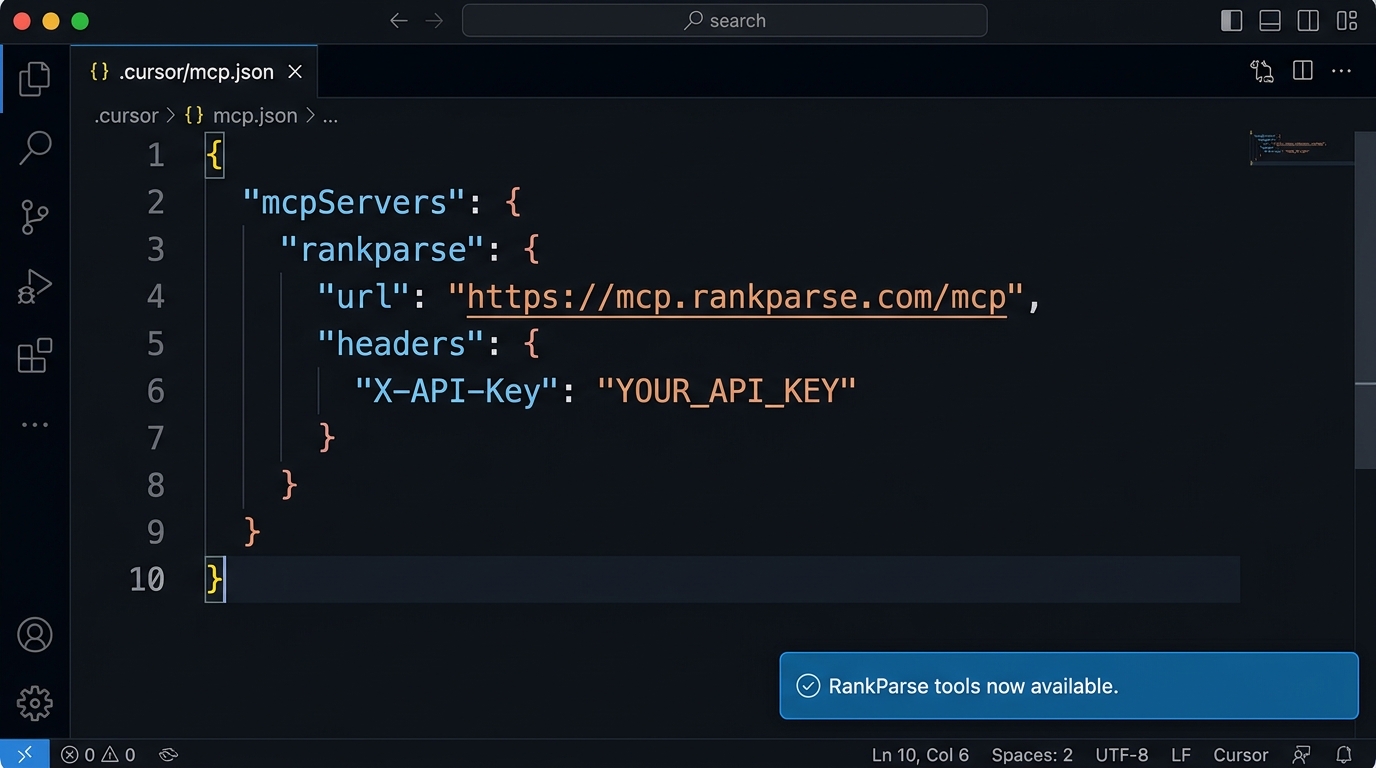
Task: Toggle primary side bar layout icon
Action: [1232, 21]
